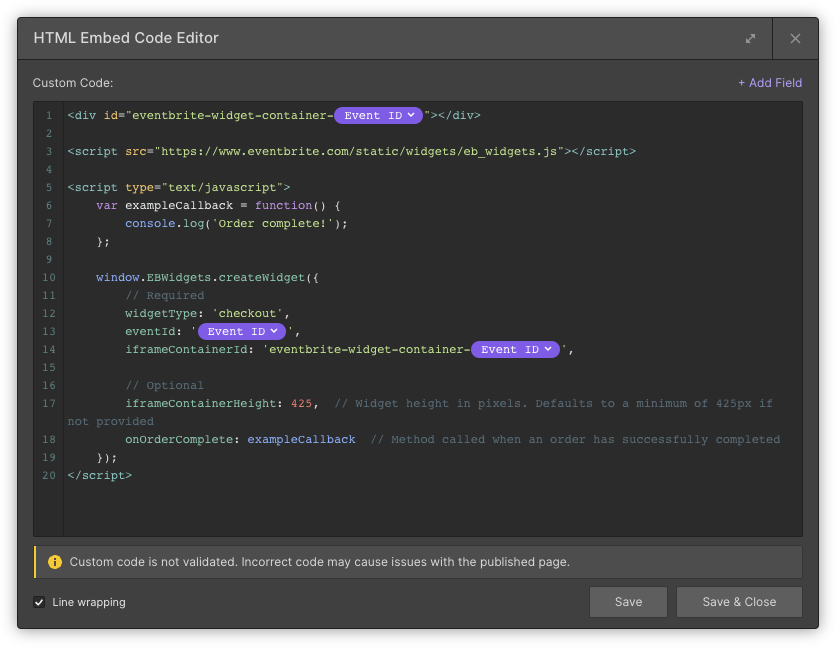The height and width of the screenshot is (653, 839).
Task: Toggle the Line wrapping checkbox
Action: (39, 602)
